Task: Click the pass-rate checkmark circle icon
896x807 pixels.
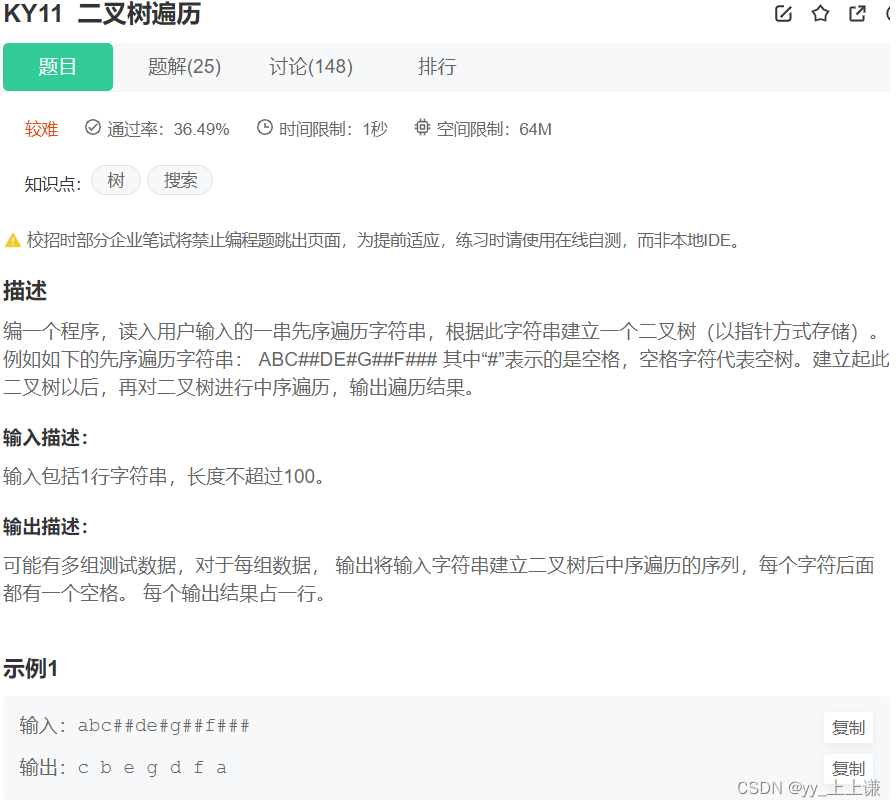Action: pos(92,128)
